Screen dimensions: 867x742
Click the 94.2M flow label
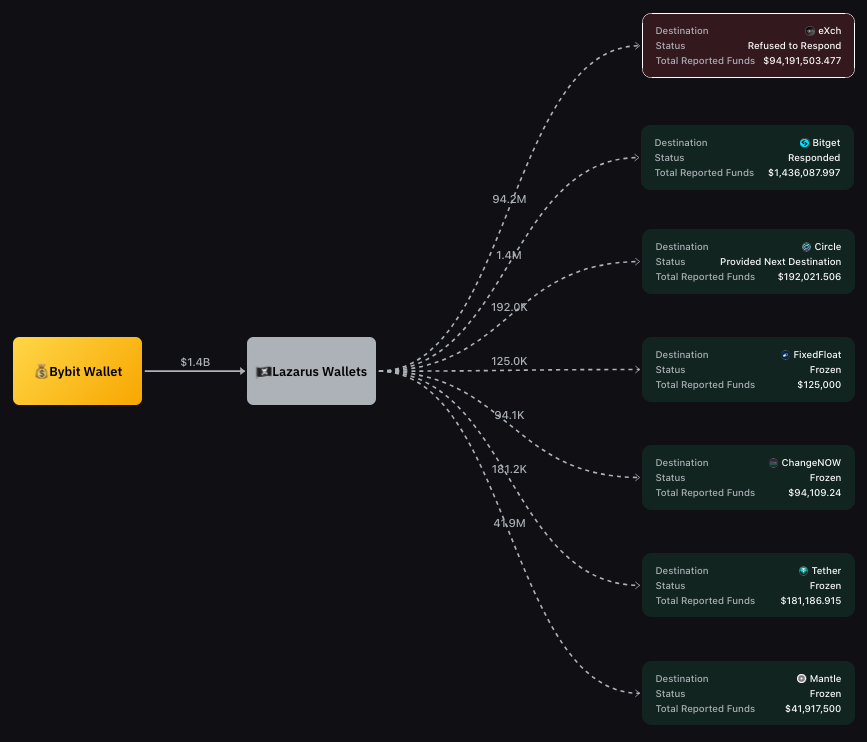coord(509,199)
